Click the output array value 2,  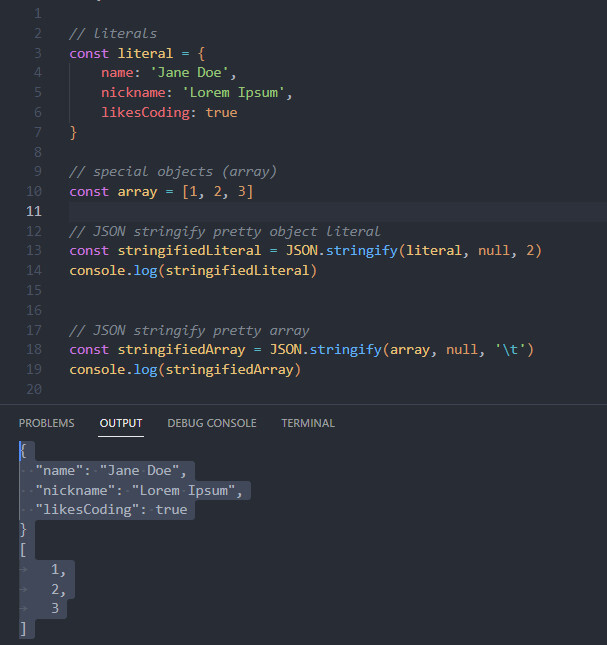pyautogui.click(x=58, y=590)
